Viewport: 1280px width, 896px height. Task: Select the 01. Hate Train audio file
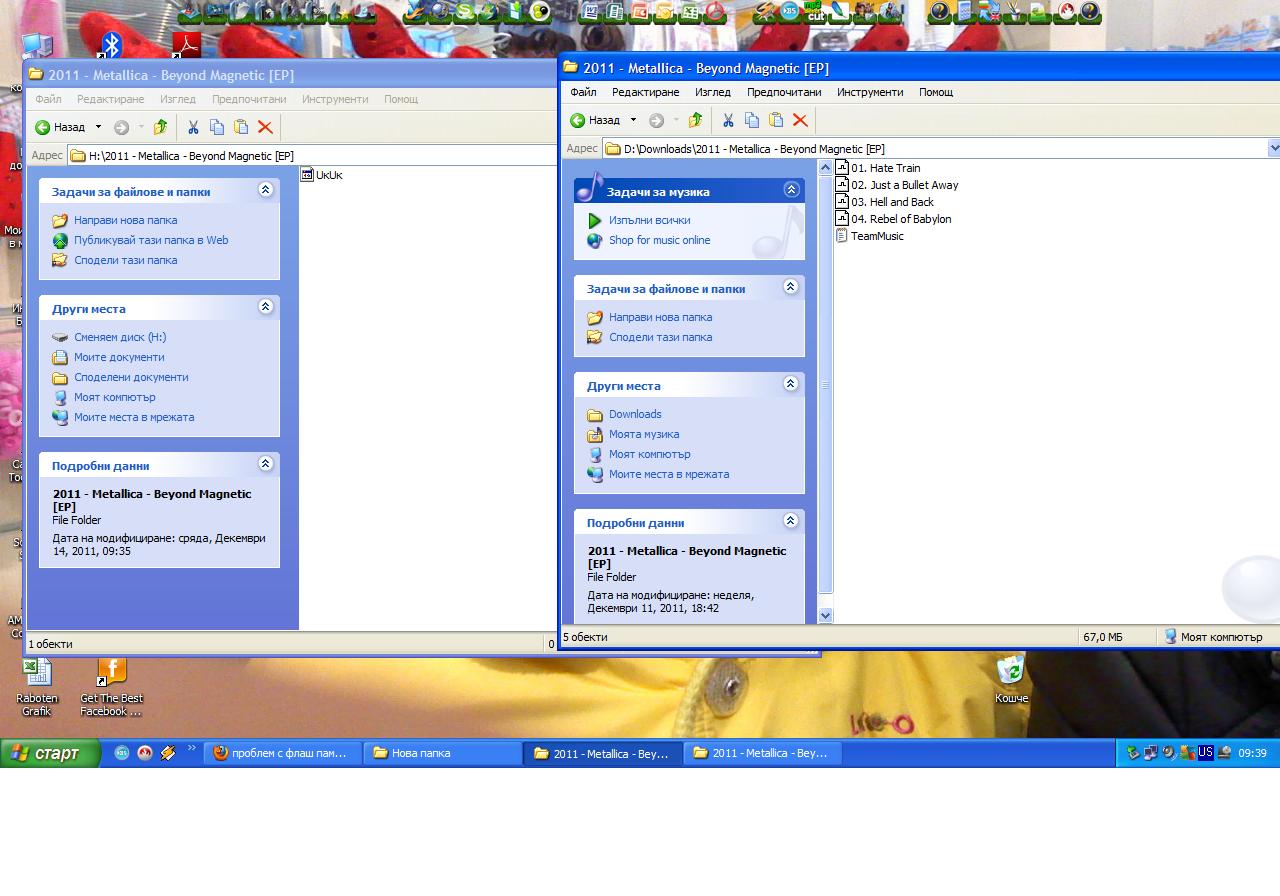(x=884, y=168)
